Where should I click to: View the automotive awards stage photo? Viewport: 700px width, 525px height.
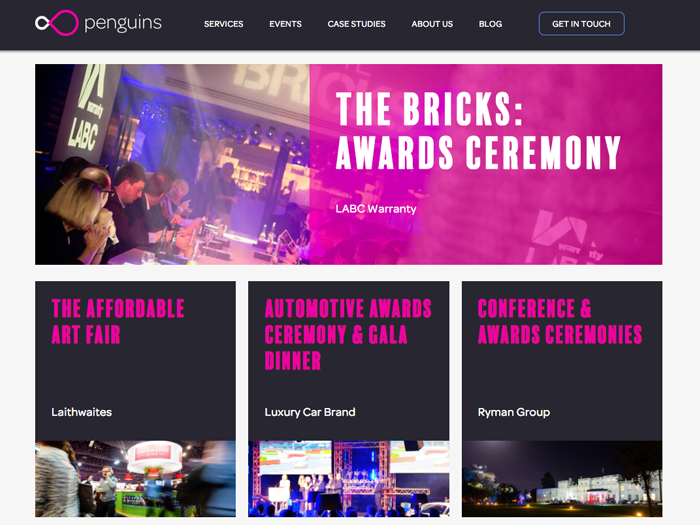point(349,479)
